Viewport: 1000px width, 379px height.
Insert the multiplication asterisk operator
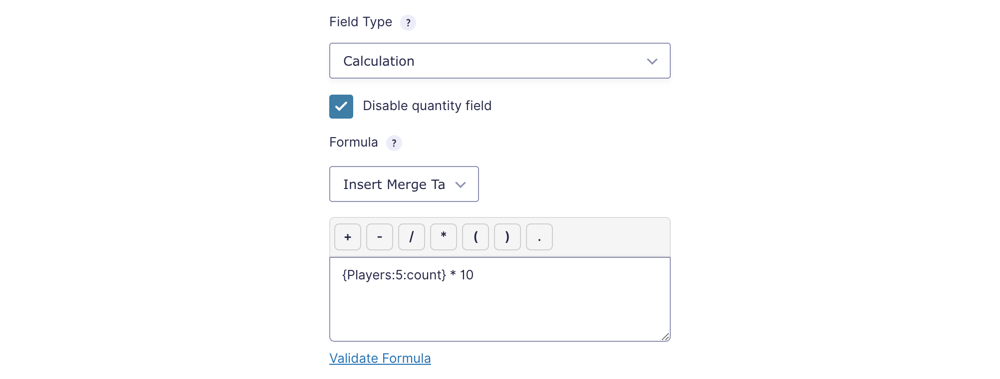(x=443, y=237)
